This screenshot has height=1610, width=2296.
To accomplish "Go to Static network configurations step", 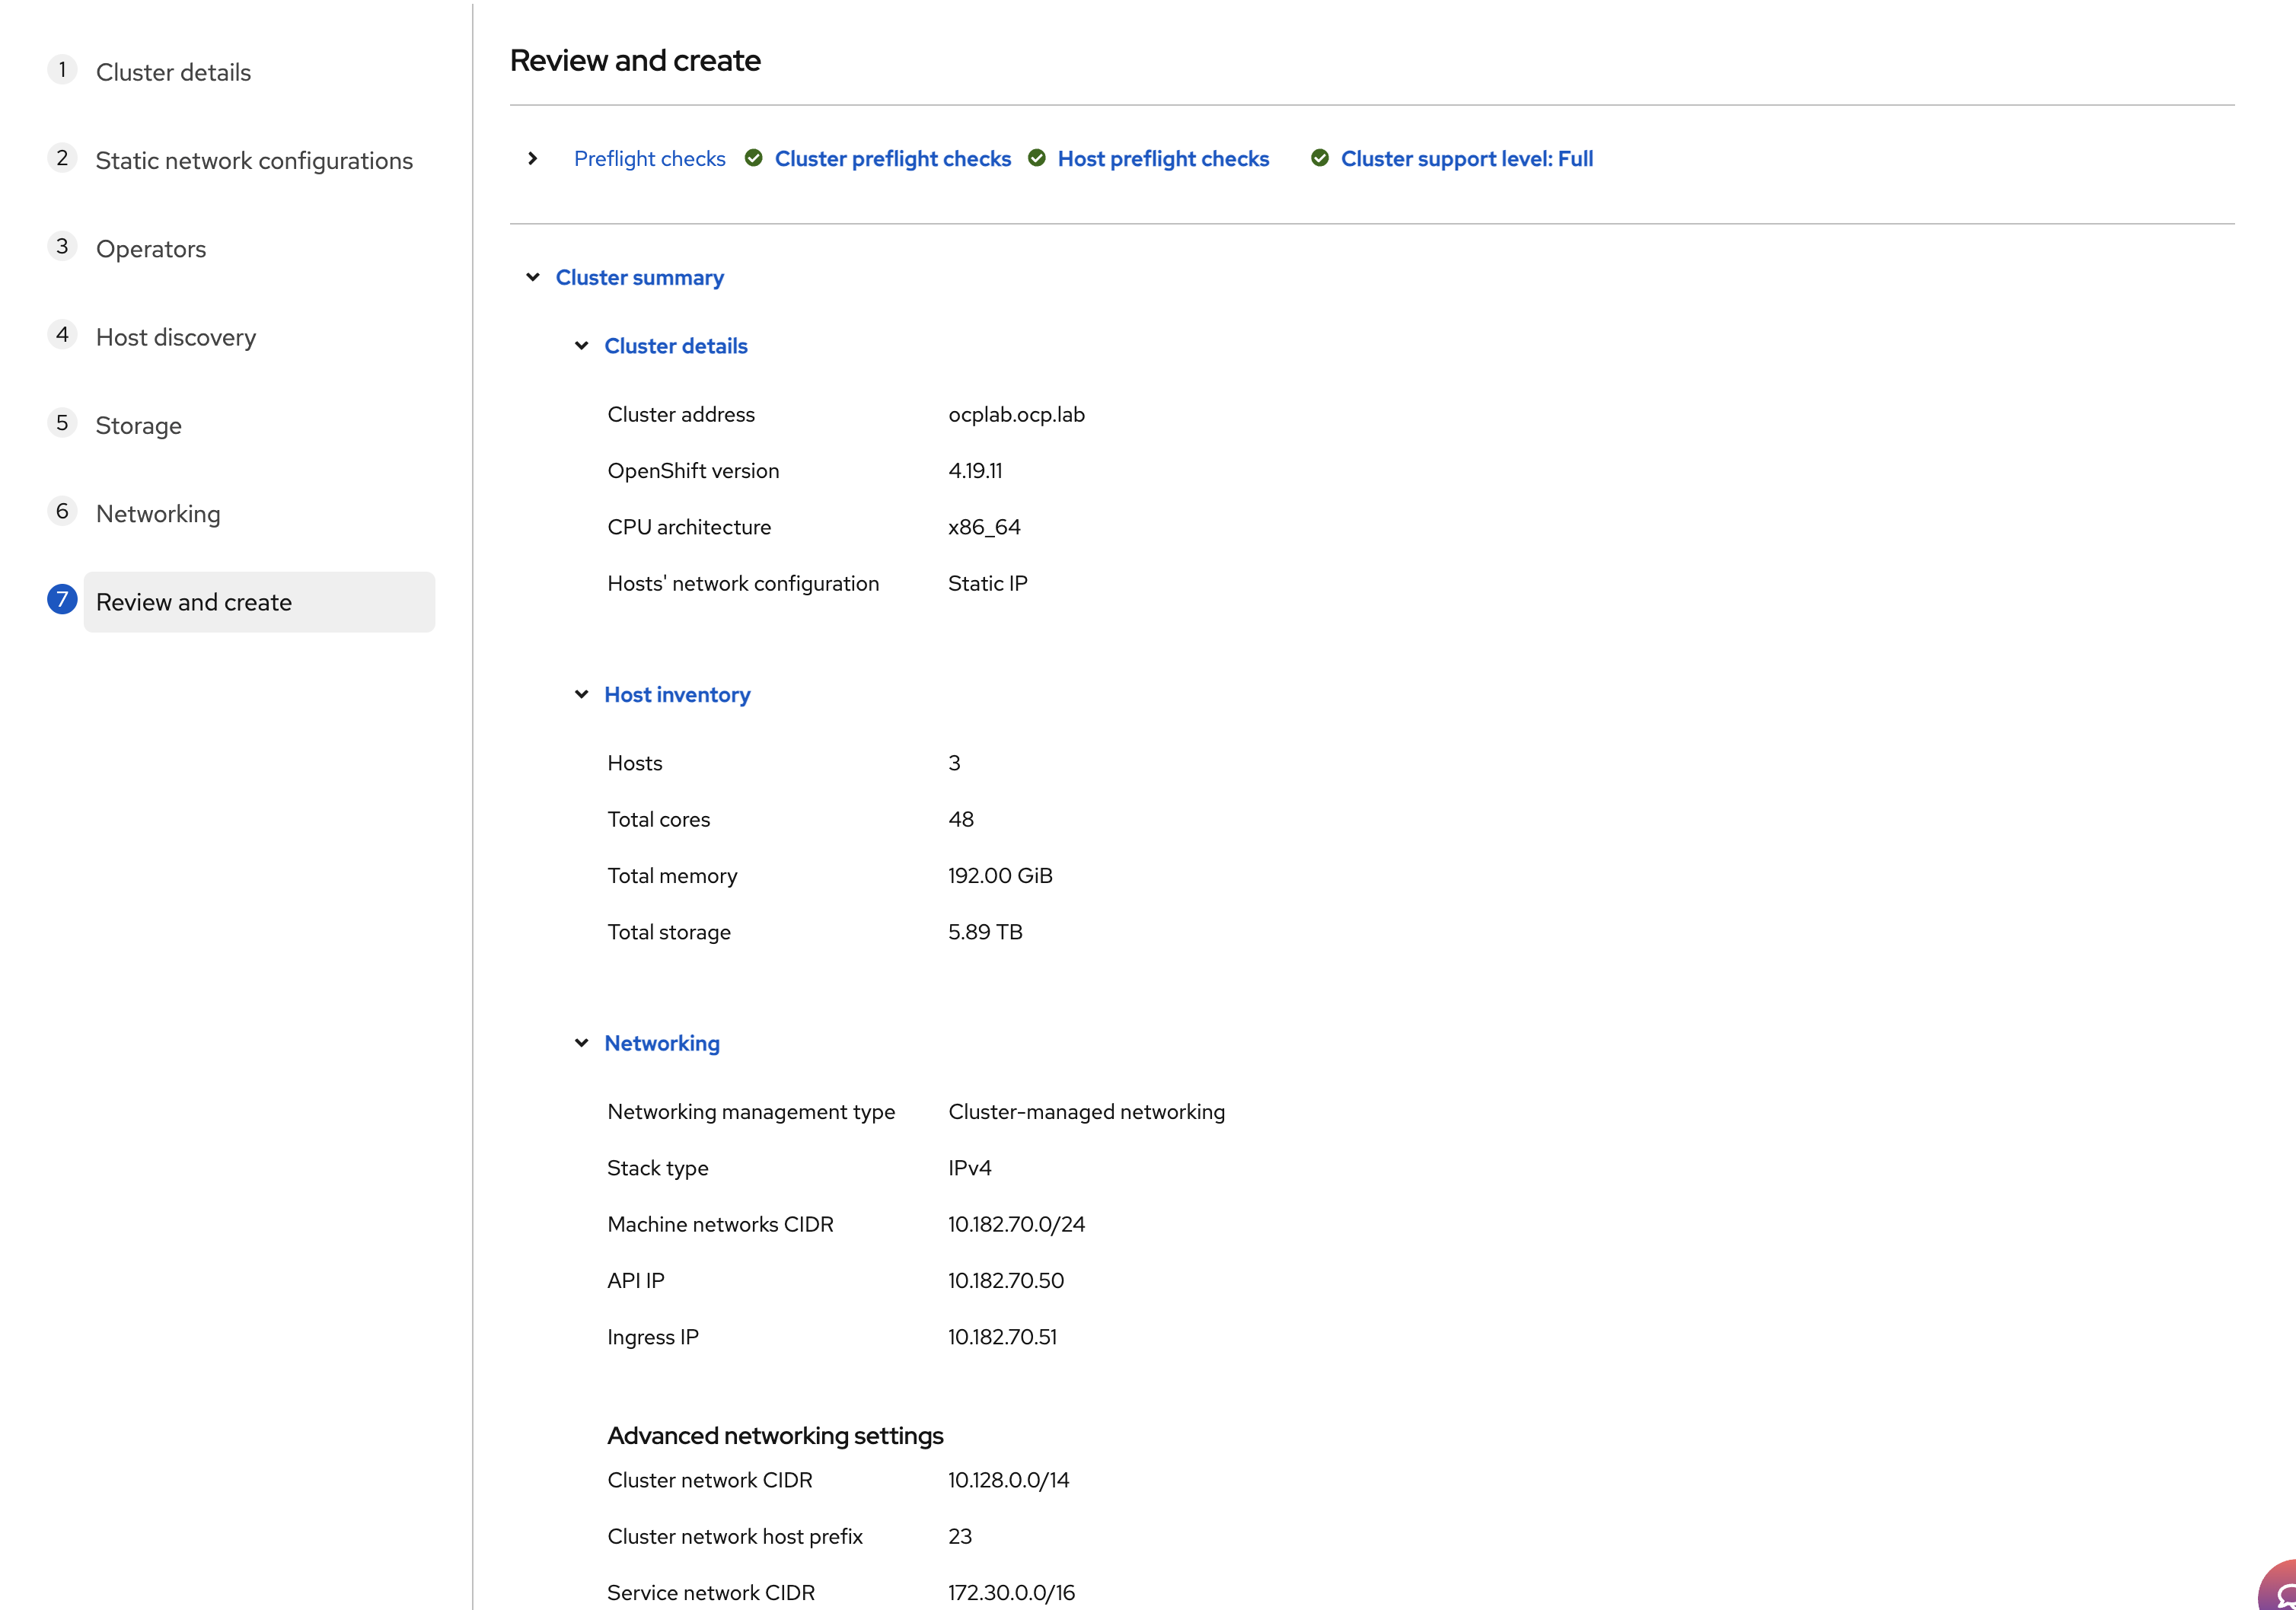I will point(254,161).
